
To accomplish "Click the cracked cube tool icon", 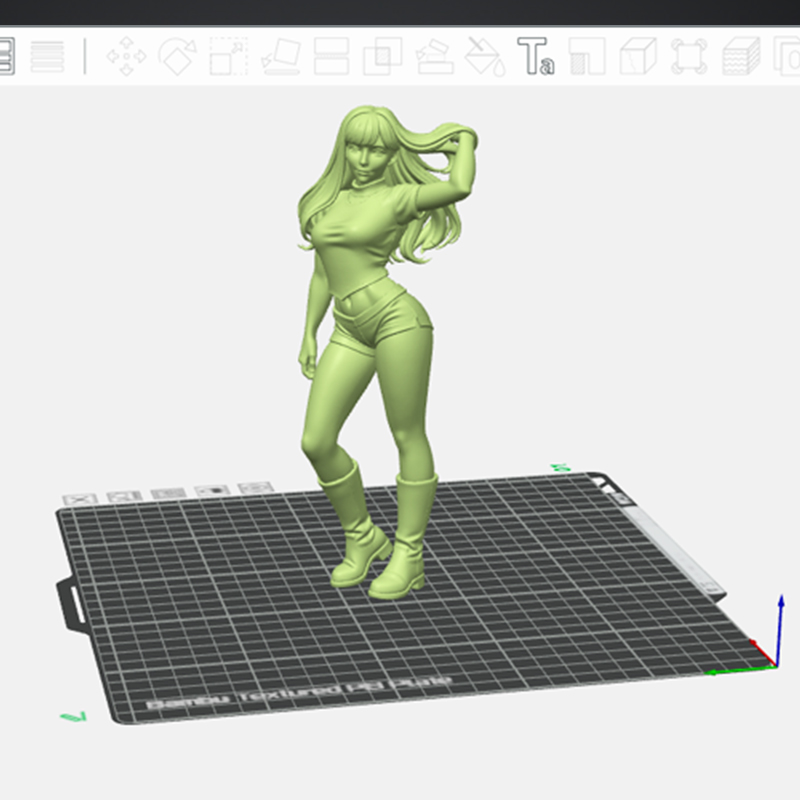I will pyautogui.click(x=638, y=56).
